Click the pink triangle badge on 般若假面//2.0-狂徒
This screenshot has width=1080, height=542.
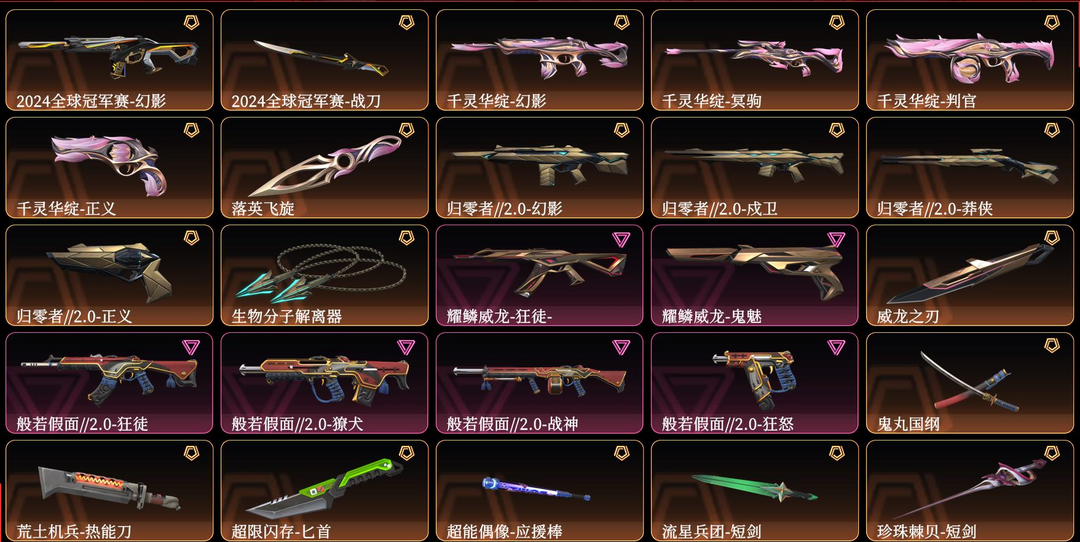(191, 346)
